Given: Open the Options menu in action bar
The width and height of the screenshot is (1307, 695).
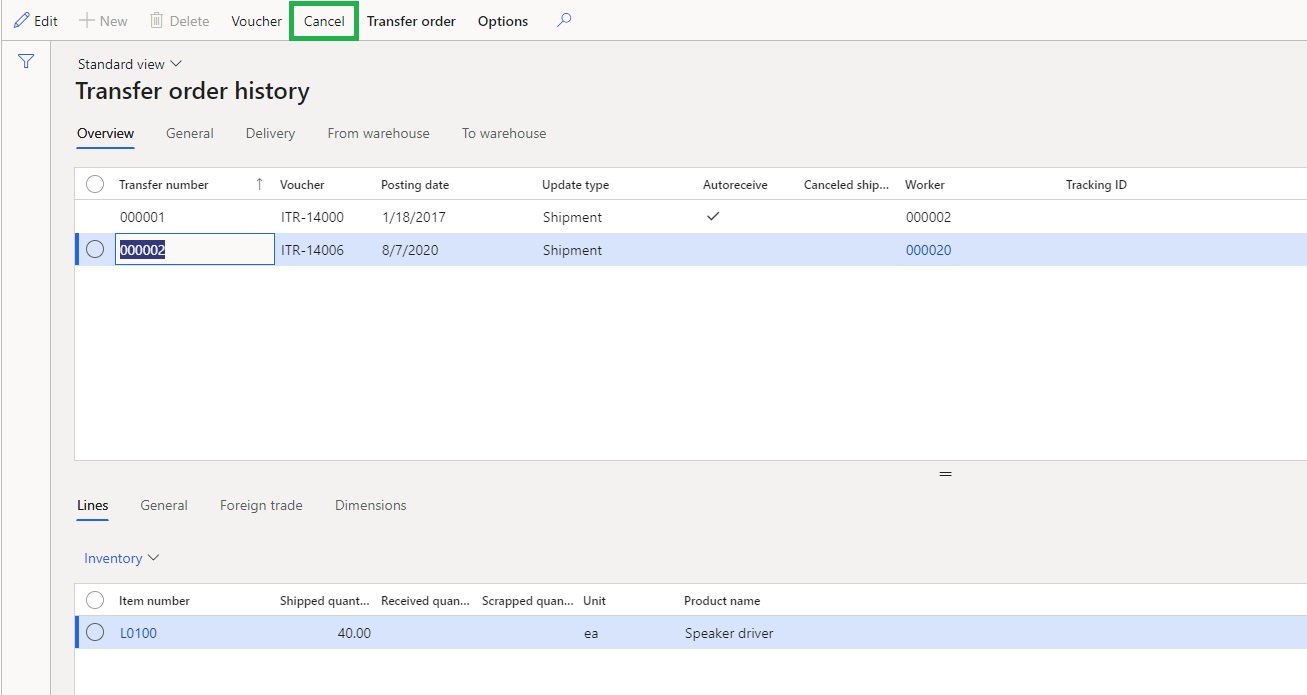Looking at the screenshot, I should tap(502, 21).
